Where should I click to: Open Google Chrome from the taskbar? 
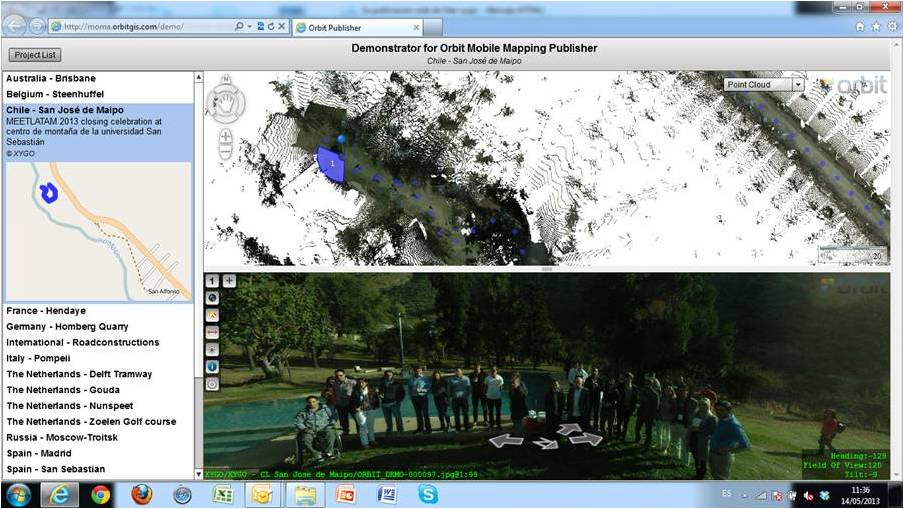tap(100, 495)
